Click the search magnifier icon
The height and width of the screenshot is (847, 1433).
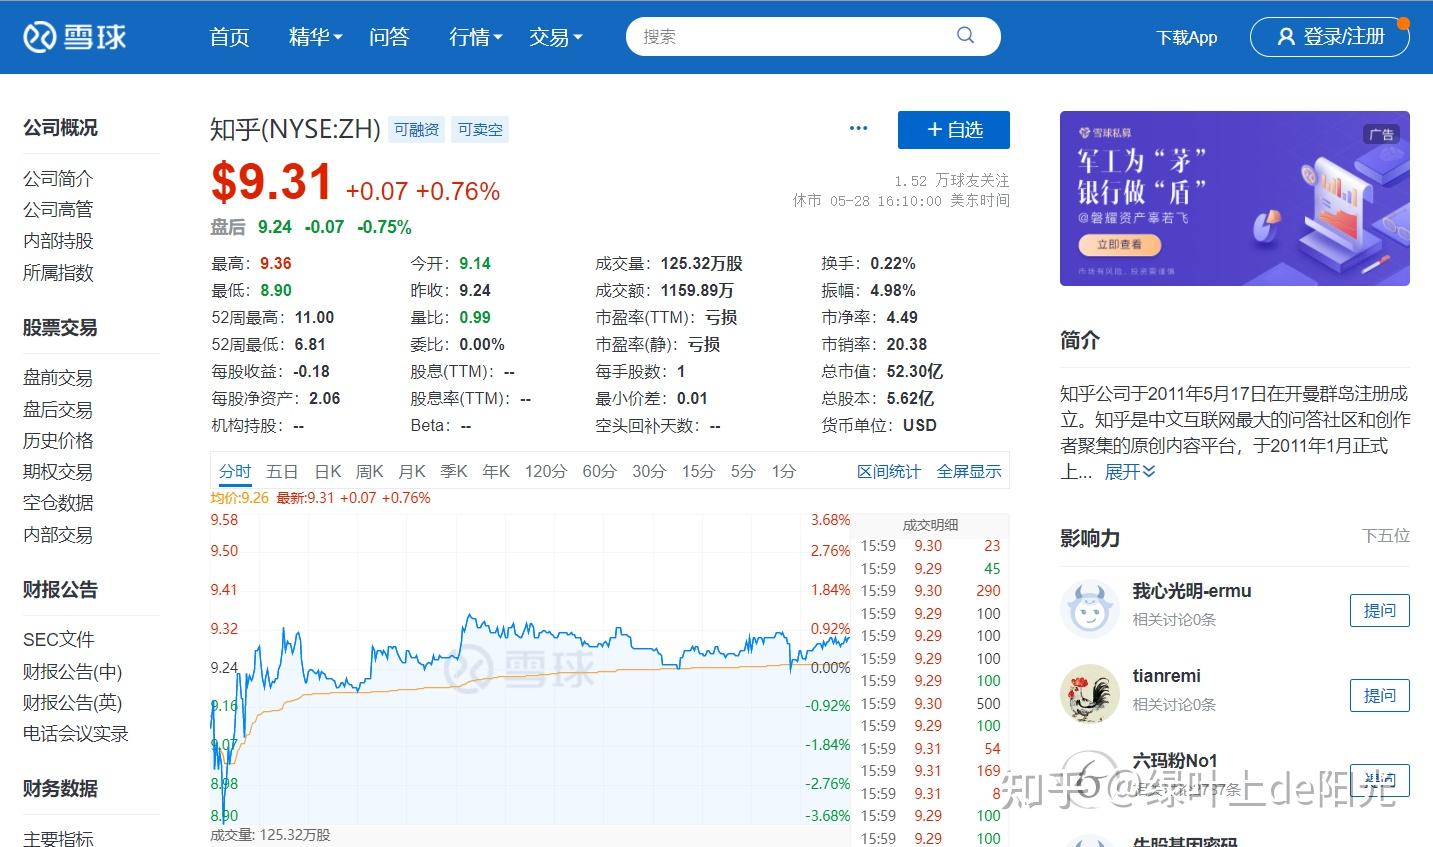point(965,36)
